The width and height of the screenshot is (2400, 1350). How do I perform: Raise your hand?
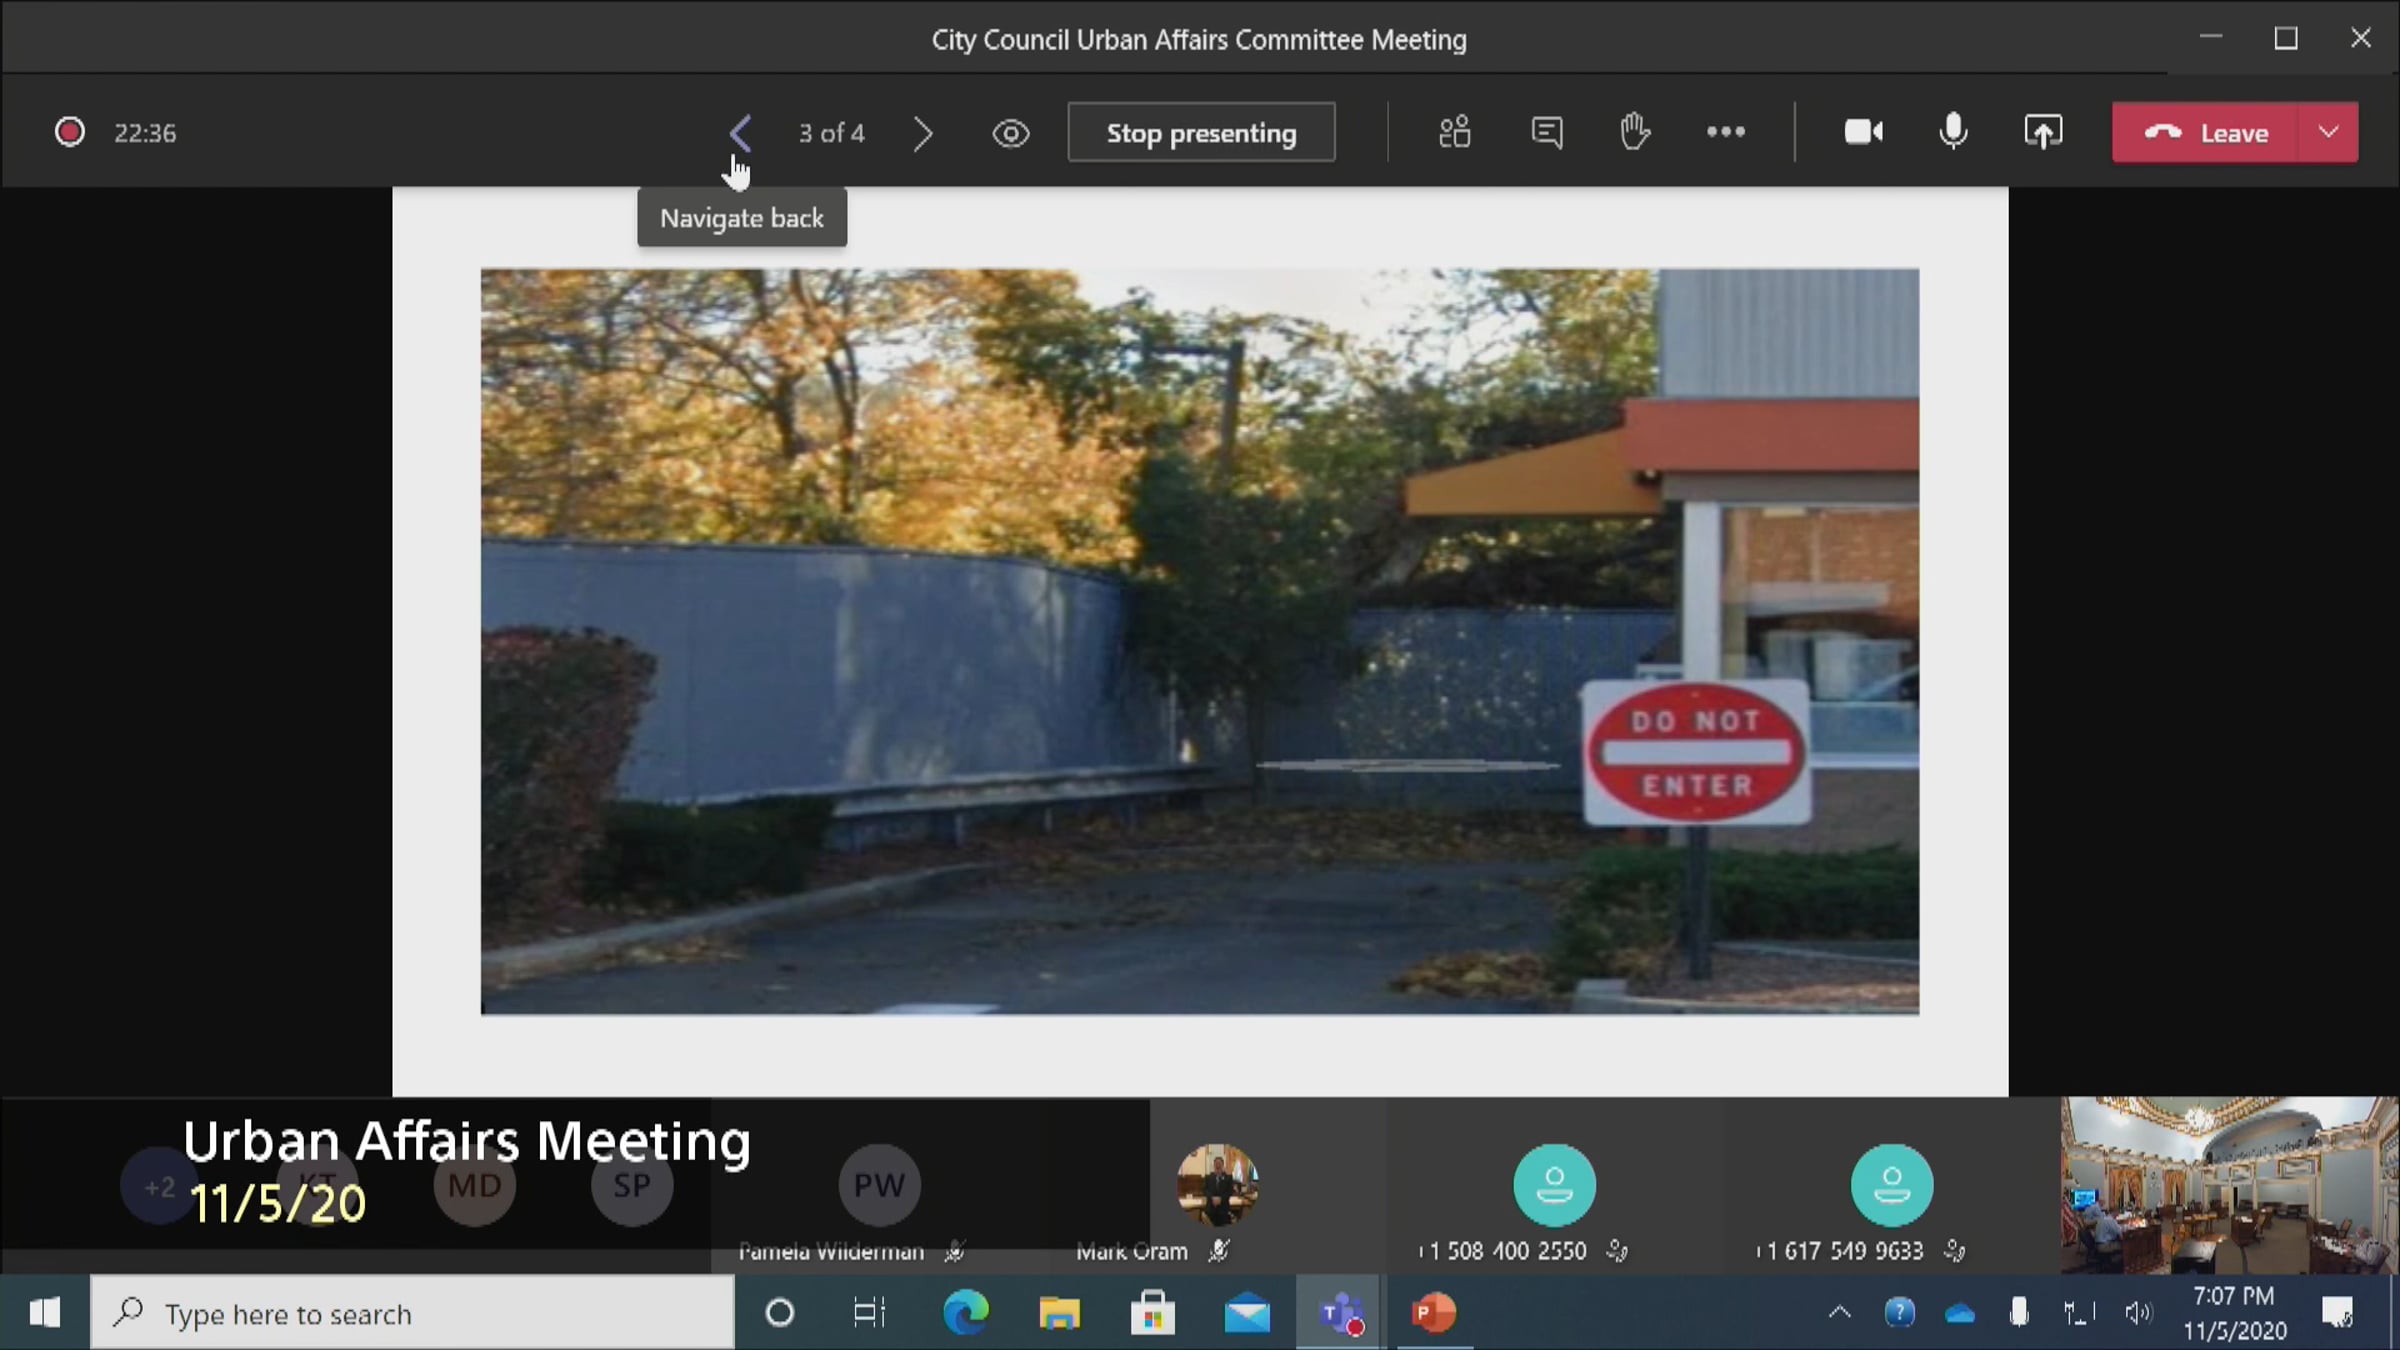(x=1635, y=132)
